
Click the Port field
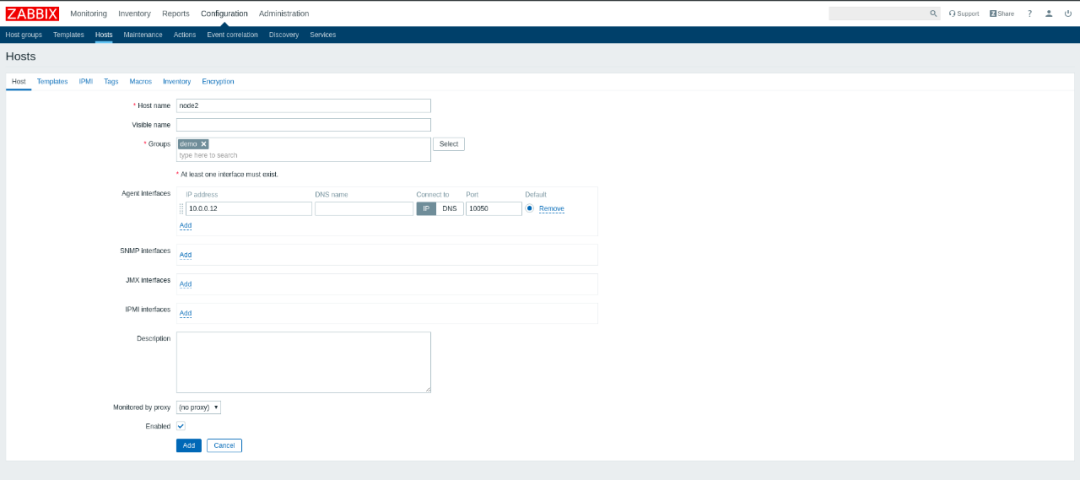[494, 209]
